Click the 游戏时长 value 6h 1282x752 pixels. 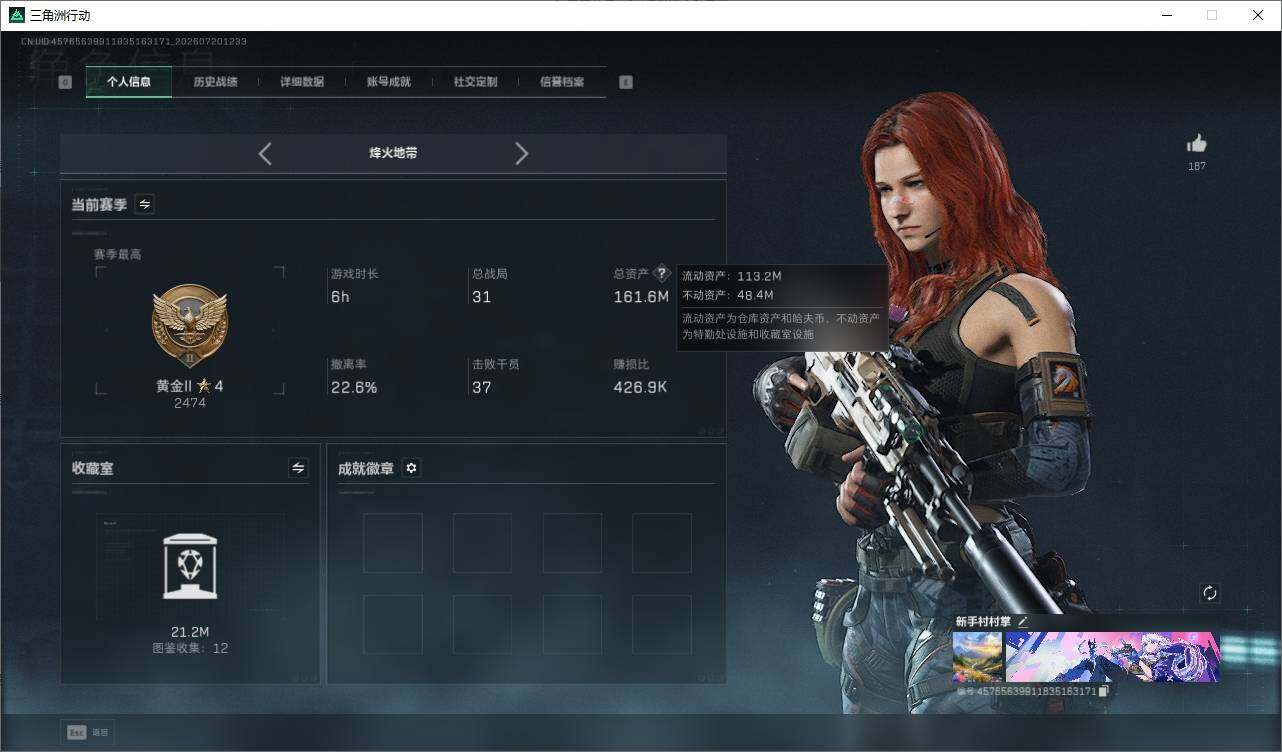pos(340,297)
